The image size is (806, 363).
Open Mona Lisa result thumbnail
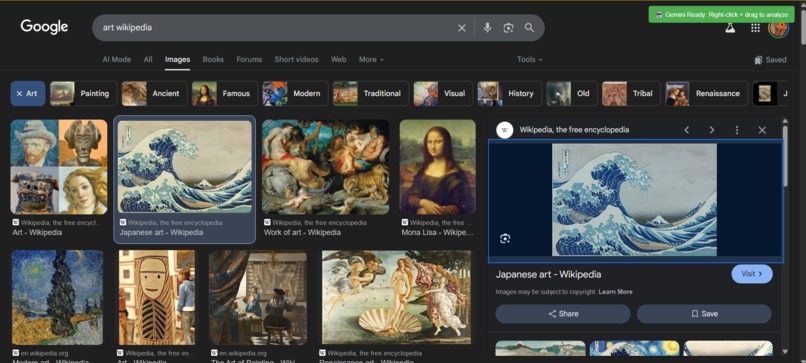point(438,167)
